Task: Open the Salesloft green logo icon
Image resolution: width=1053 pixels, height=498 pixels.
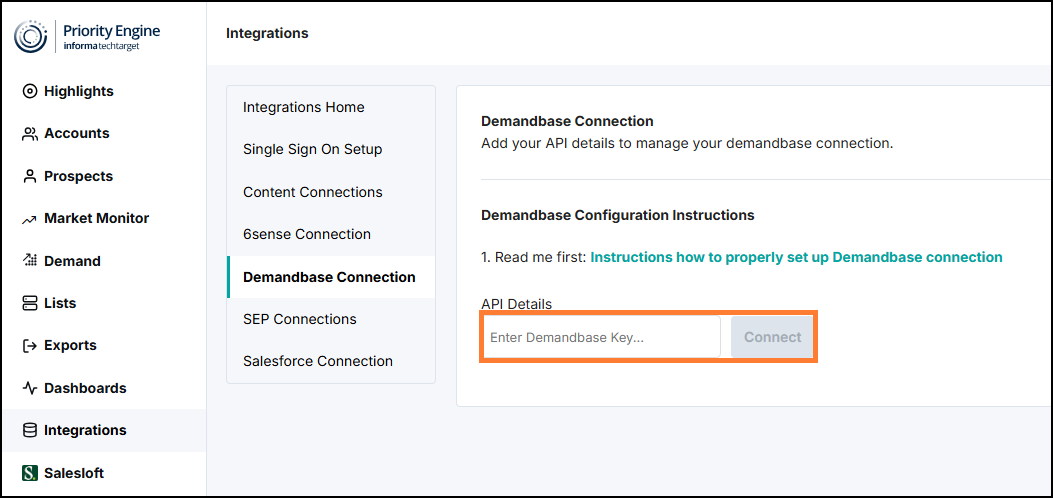Action: tap(30, 472)
